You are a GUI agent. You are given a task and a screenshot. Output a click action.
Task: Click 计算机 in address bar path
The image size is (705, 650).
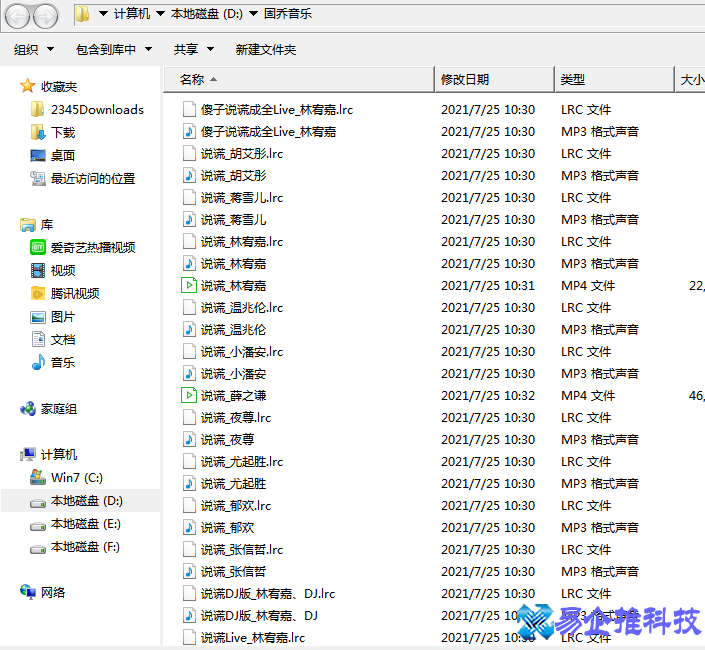tap(132, 14)
